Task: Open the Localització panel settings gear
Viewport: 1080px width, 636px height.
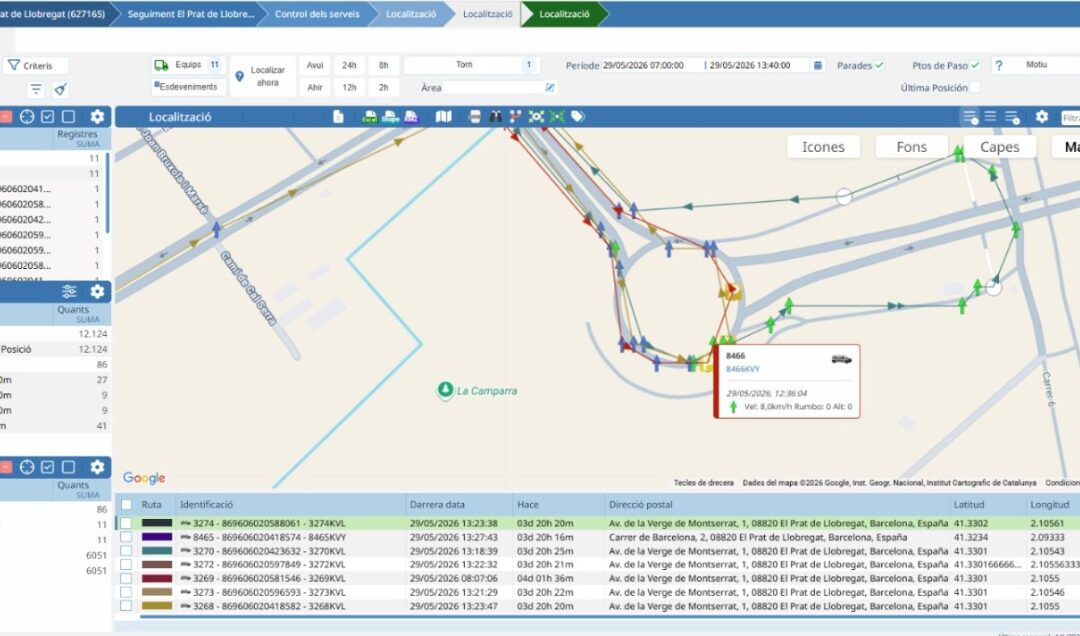Action: pyautogui.click(x=1041, y=116)
